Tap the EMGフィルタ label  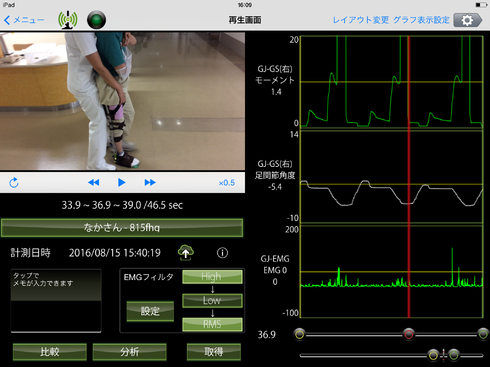click(149, 277)
